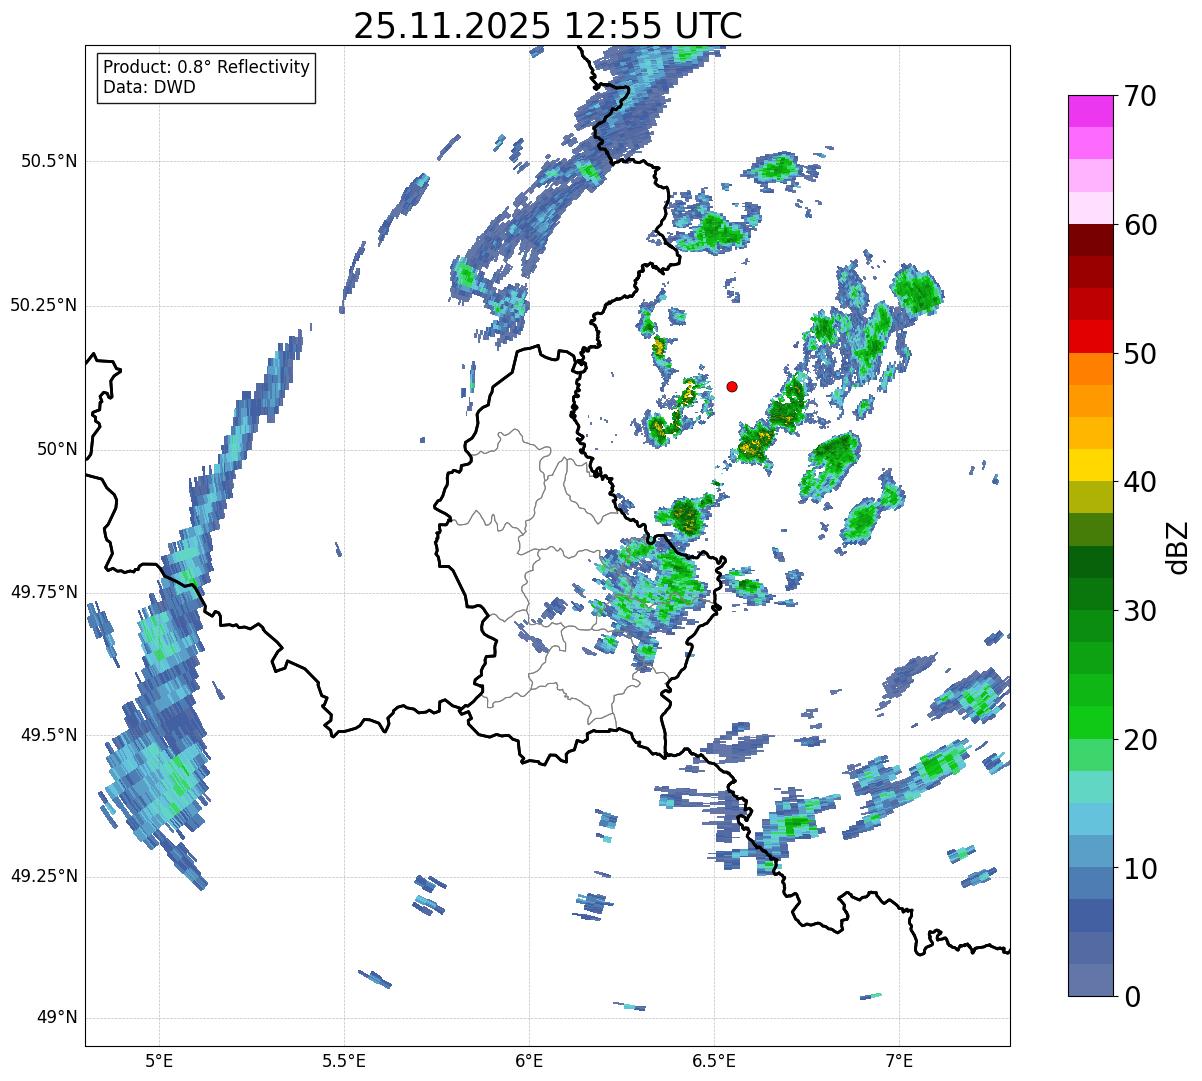
Task: Click the 7°E longitude tick label
Action: [900, 1060]
